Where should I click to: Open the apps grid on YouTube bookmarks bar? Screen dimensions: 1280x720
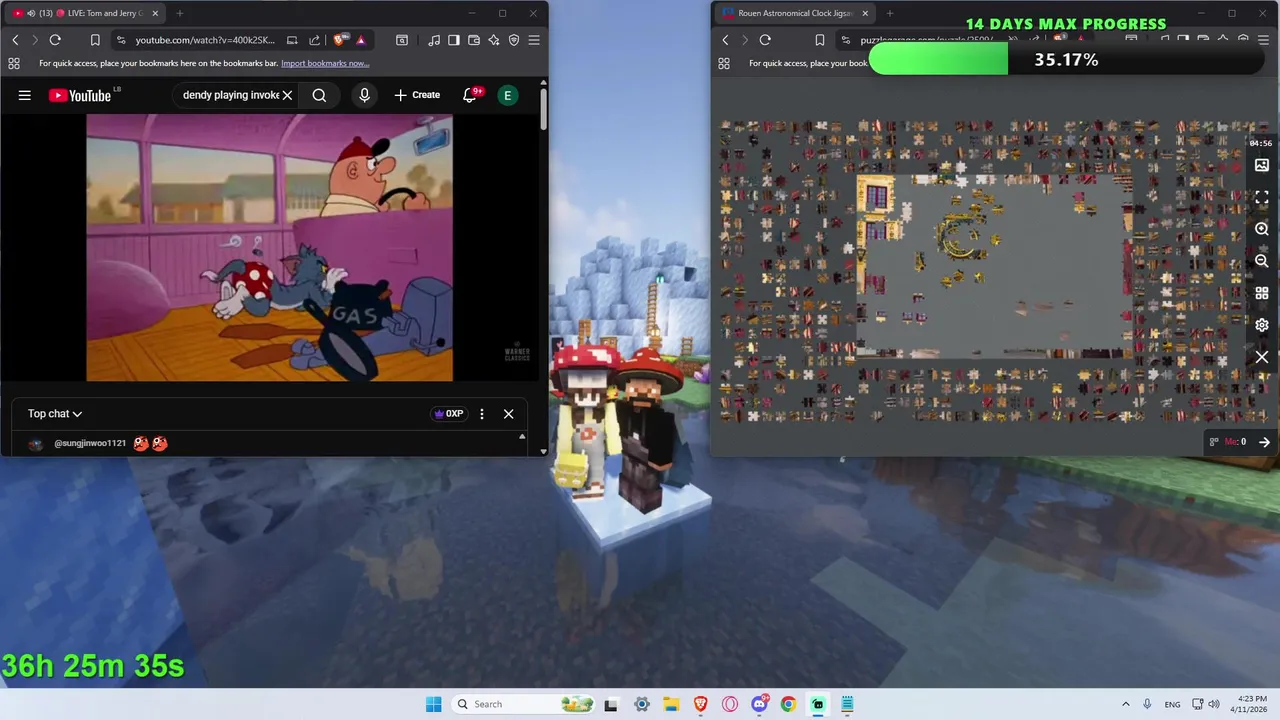tap(14, 63)
